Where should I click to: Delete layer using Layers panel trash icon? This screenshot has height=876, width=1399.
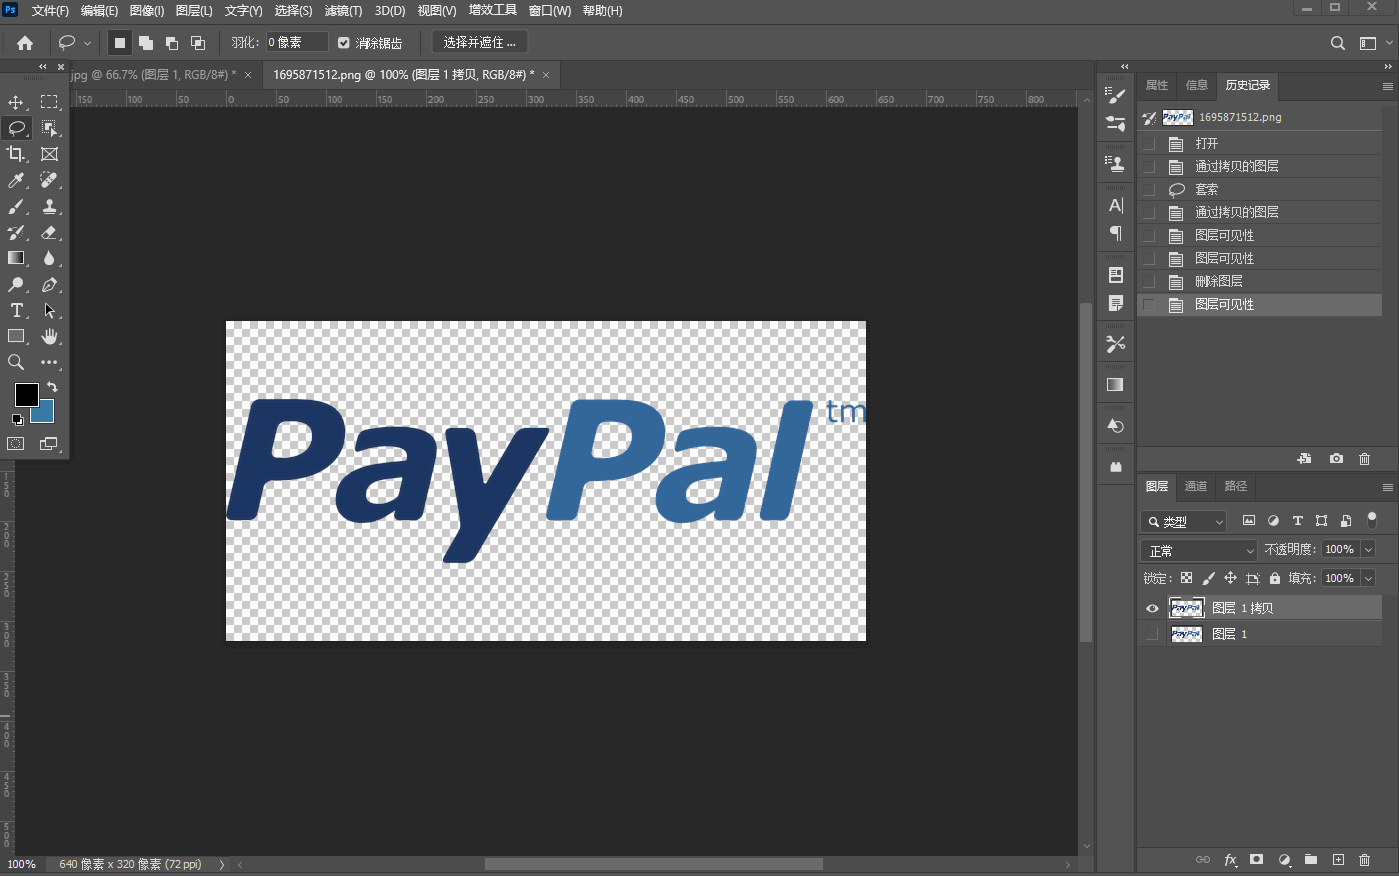coord(1364,859)
